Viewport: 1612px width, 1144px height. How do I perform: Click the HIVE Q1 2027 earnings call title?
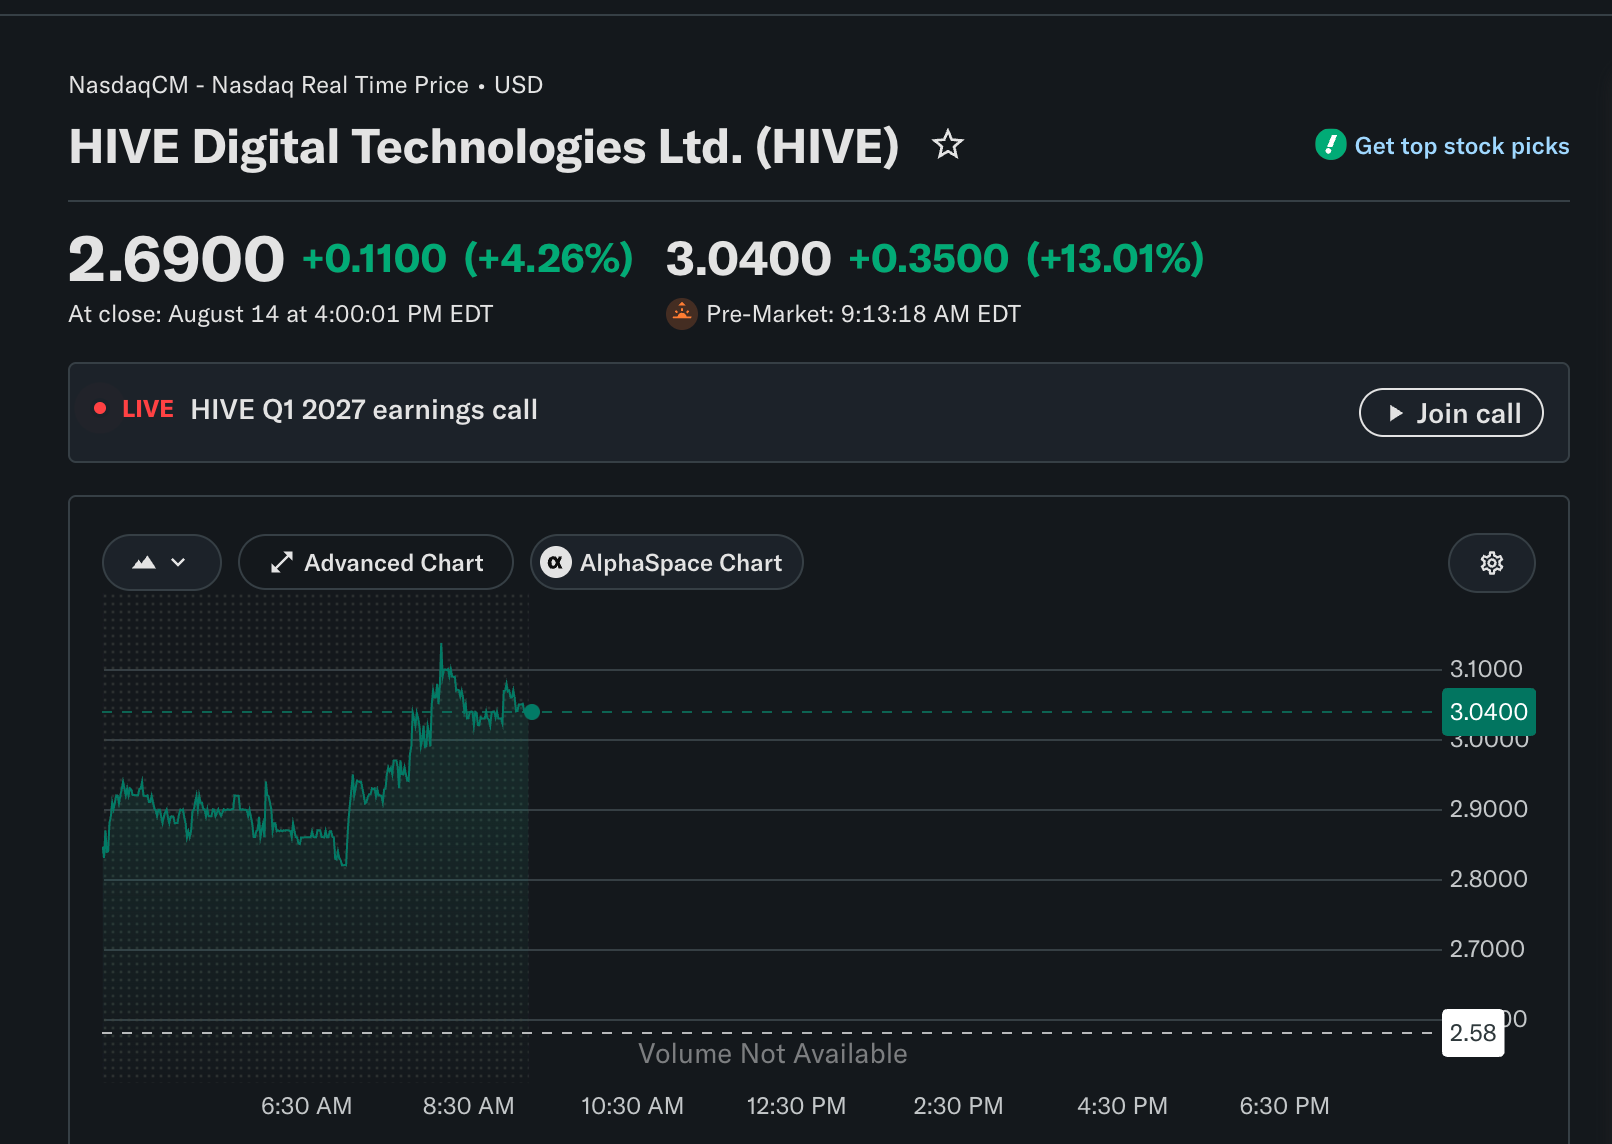click(364, 410)
